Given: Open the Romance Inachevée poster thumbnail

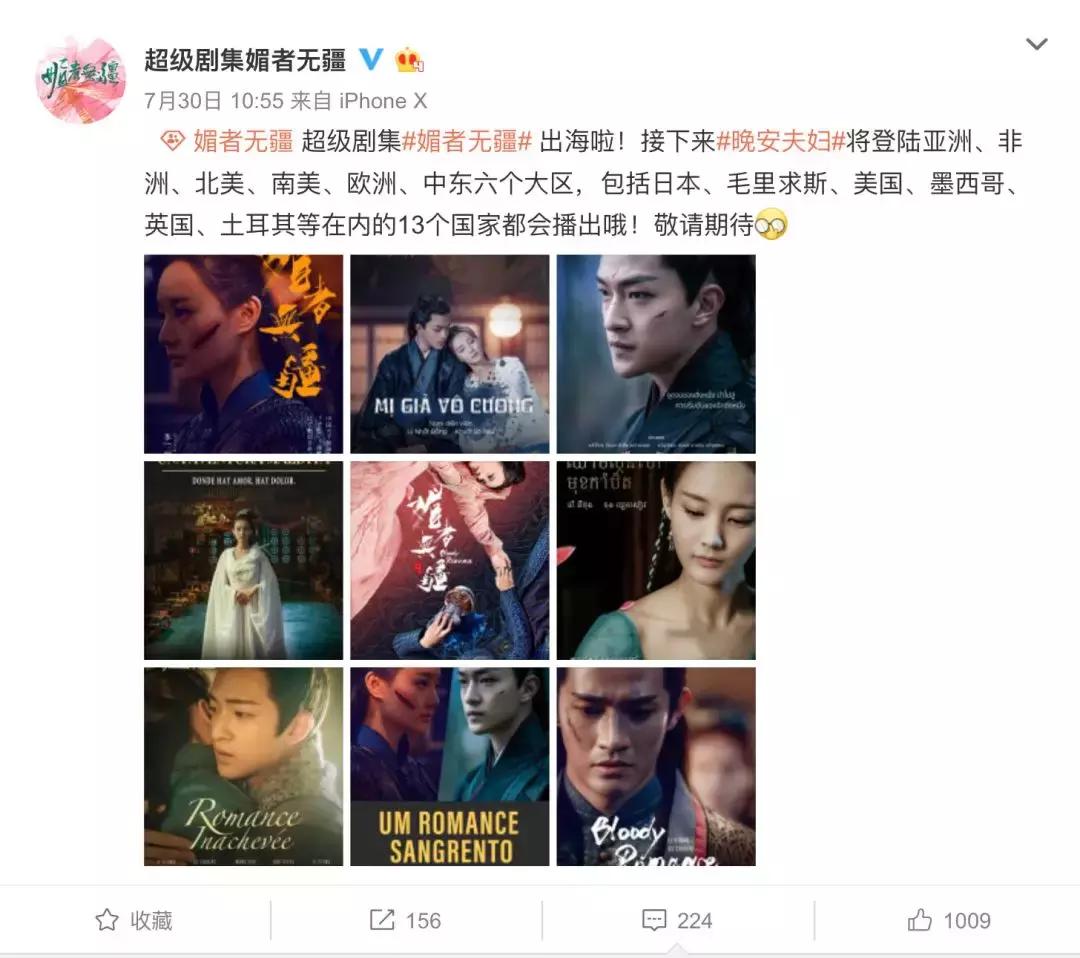Looking at the screenshot, I should click(x=243, y=767).
